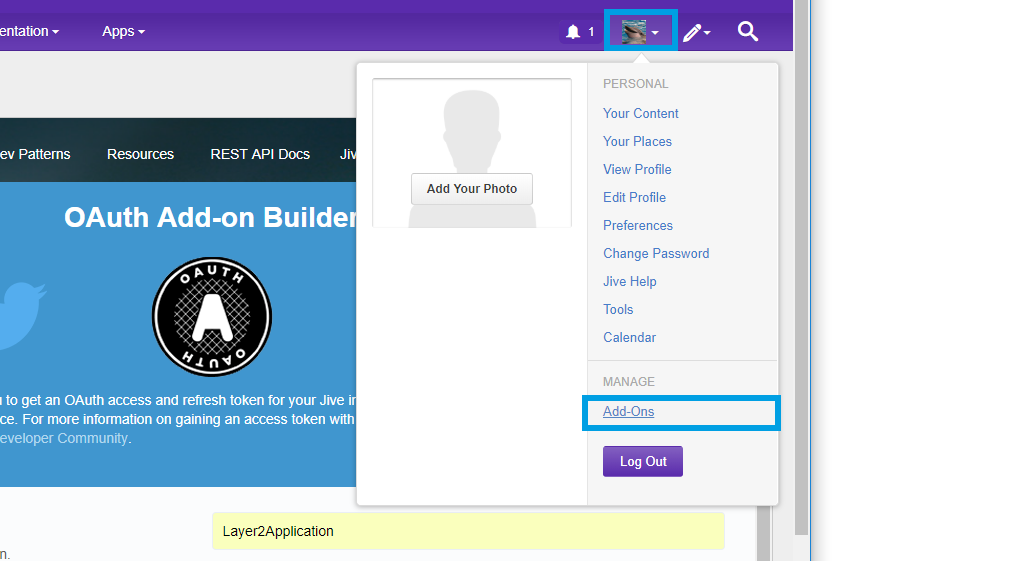
Task: Select Edit Profile in menu
Action: point(634,197)
